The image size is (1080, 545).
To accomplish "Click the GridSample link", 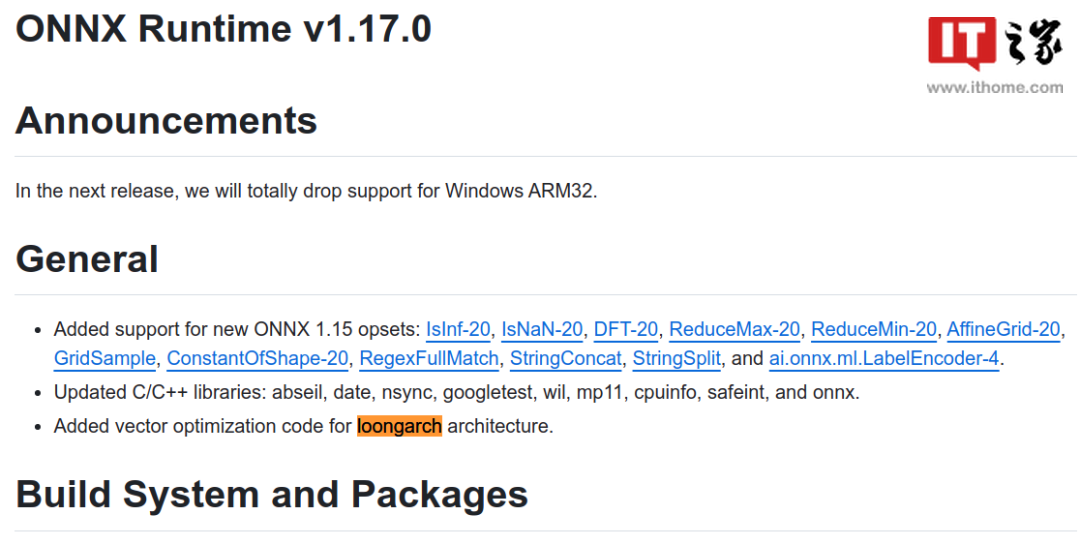I will (105, 358).
